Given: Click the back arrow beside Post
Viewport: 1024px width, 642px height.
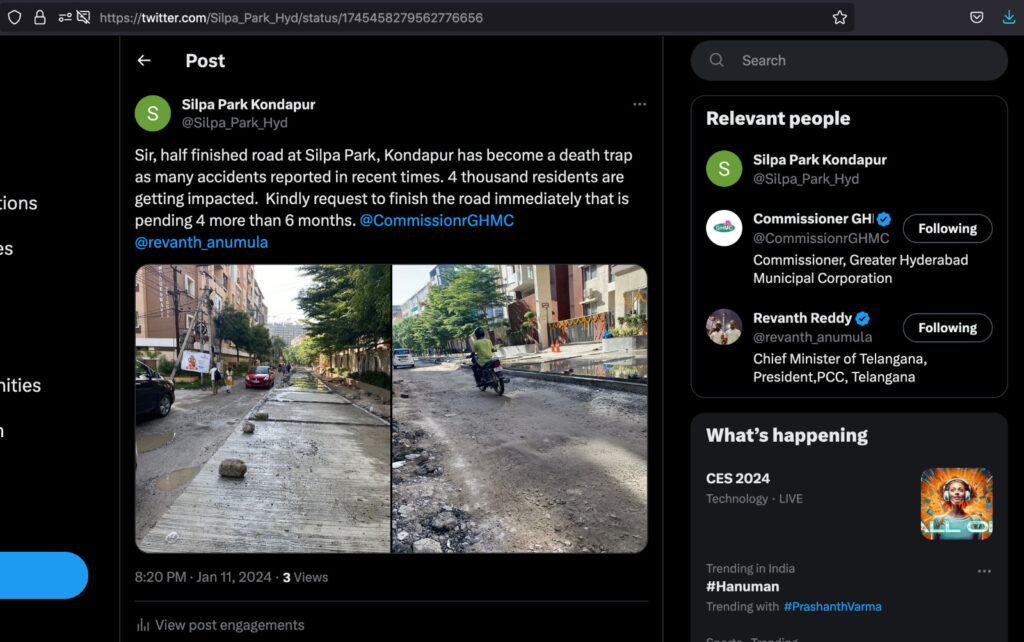Looking at the screenshot, I should pos(144,61).
